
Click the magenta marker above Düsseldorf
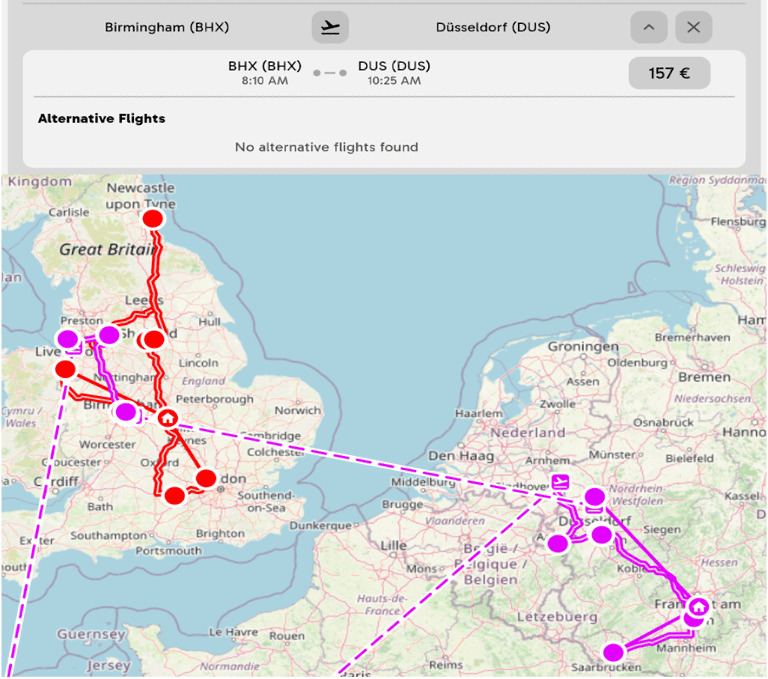tap(595, 497)
